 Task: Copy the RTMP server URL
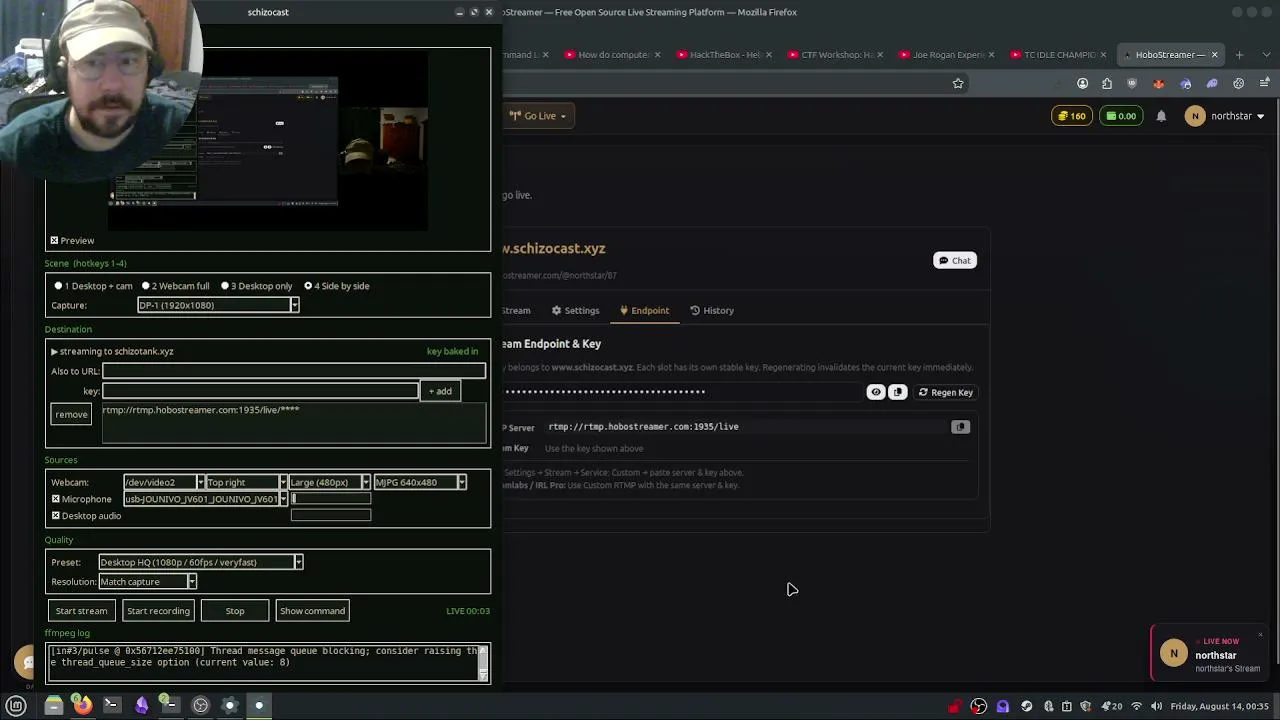pyautogui.click(x=960, y=427)
